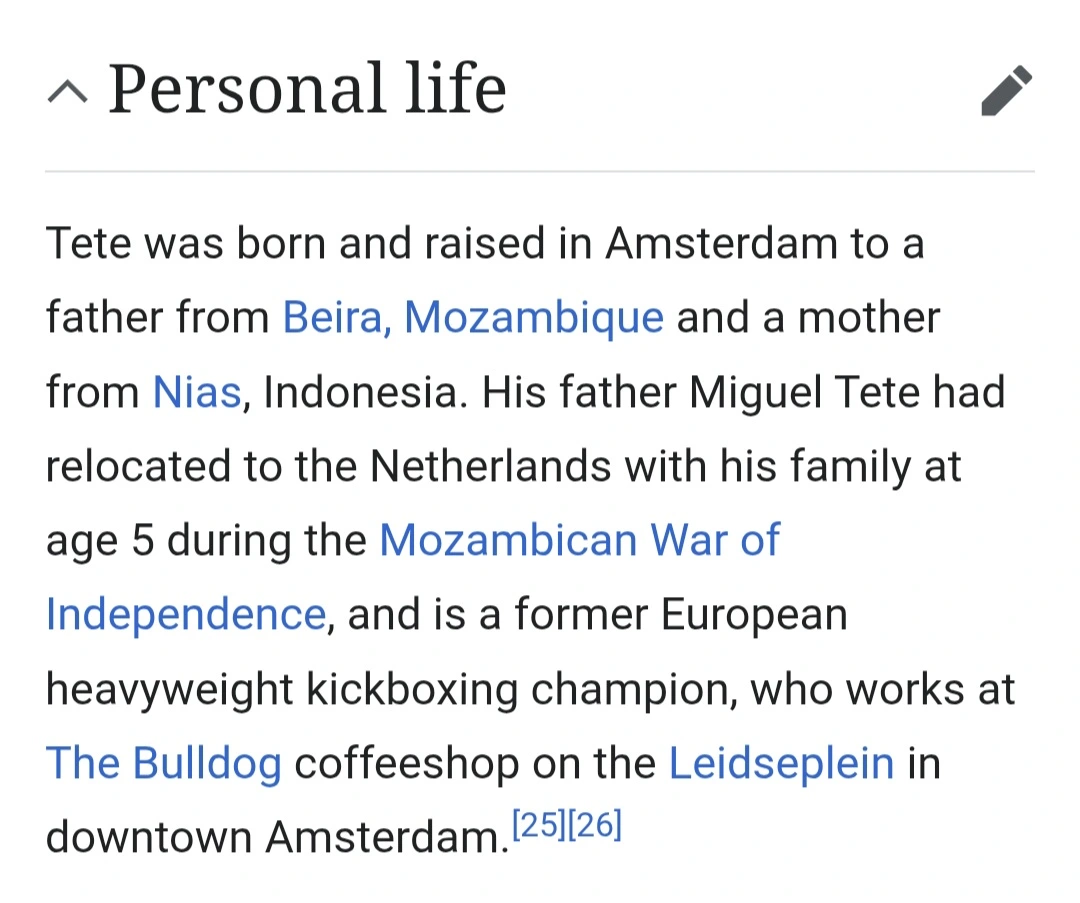Open the Leidseplein link
The height and width of the screenshot is (903, 1080).
[781, 763]
